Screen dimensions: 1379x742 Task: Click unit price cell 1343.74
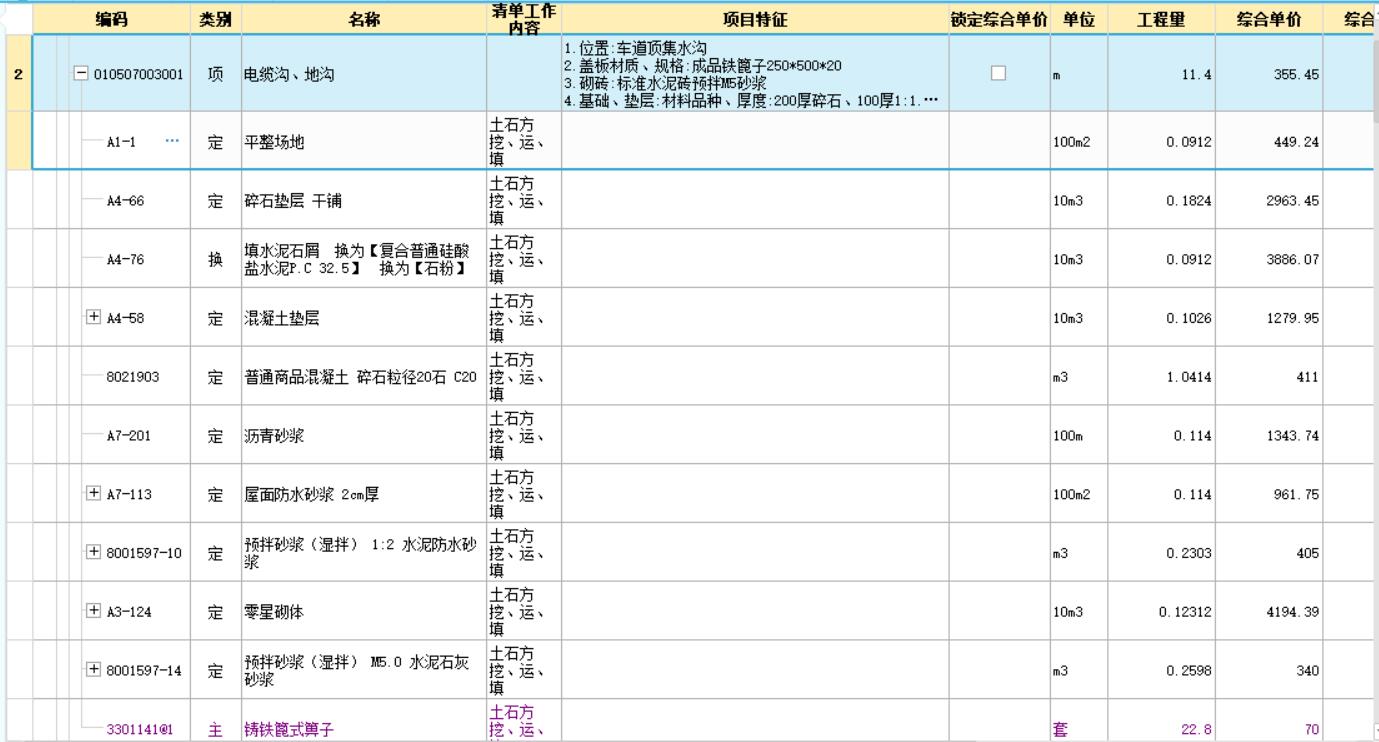click(1269, 435)
